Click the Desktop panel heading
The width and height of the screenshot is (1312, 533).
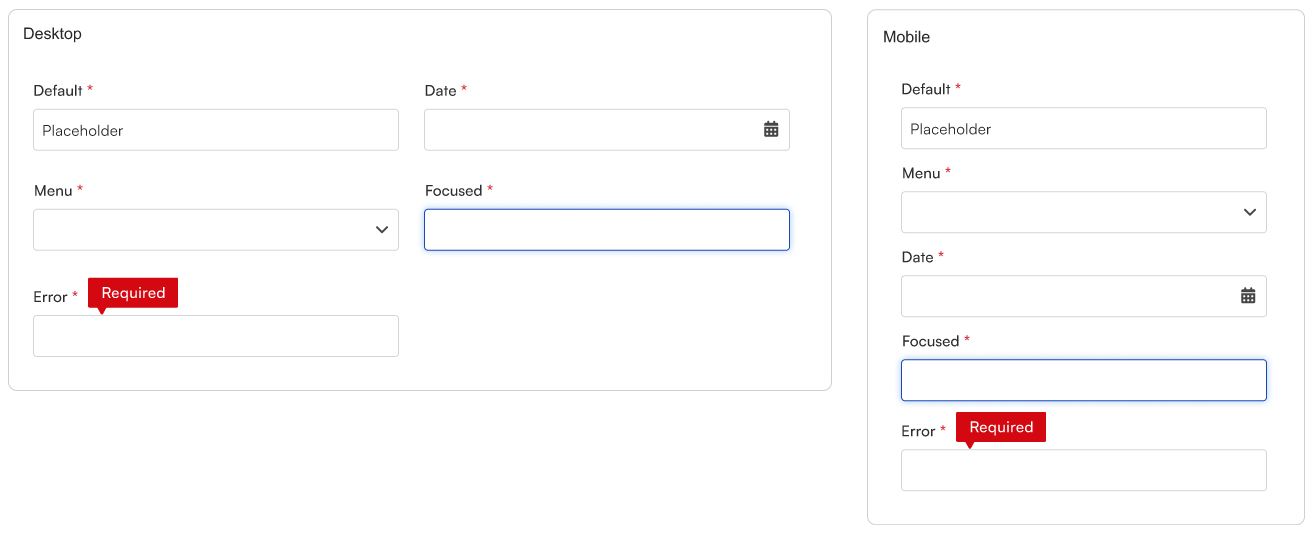click(52, 34)
